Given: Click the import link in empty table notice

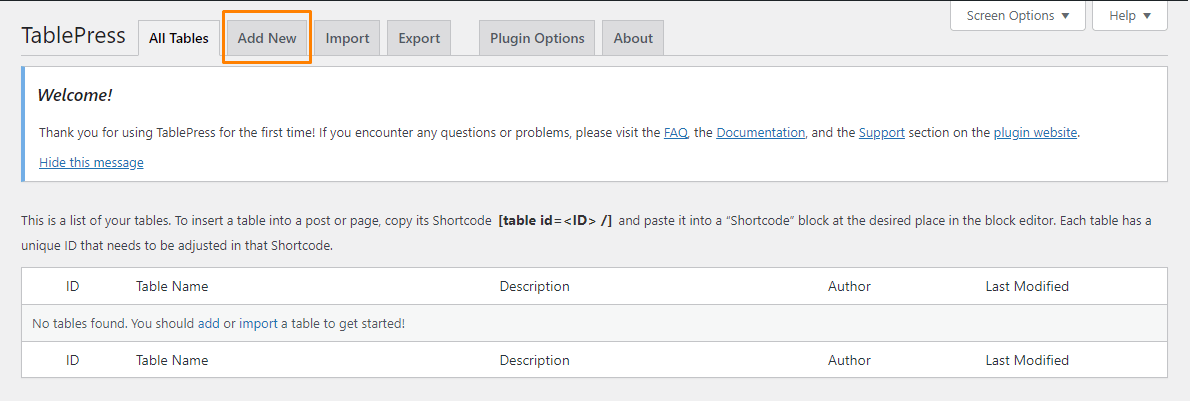Looking at the screenshot, I should pos(258,324).
